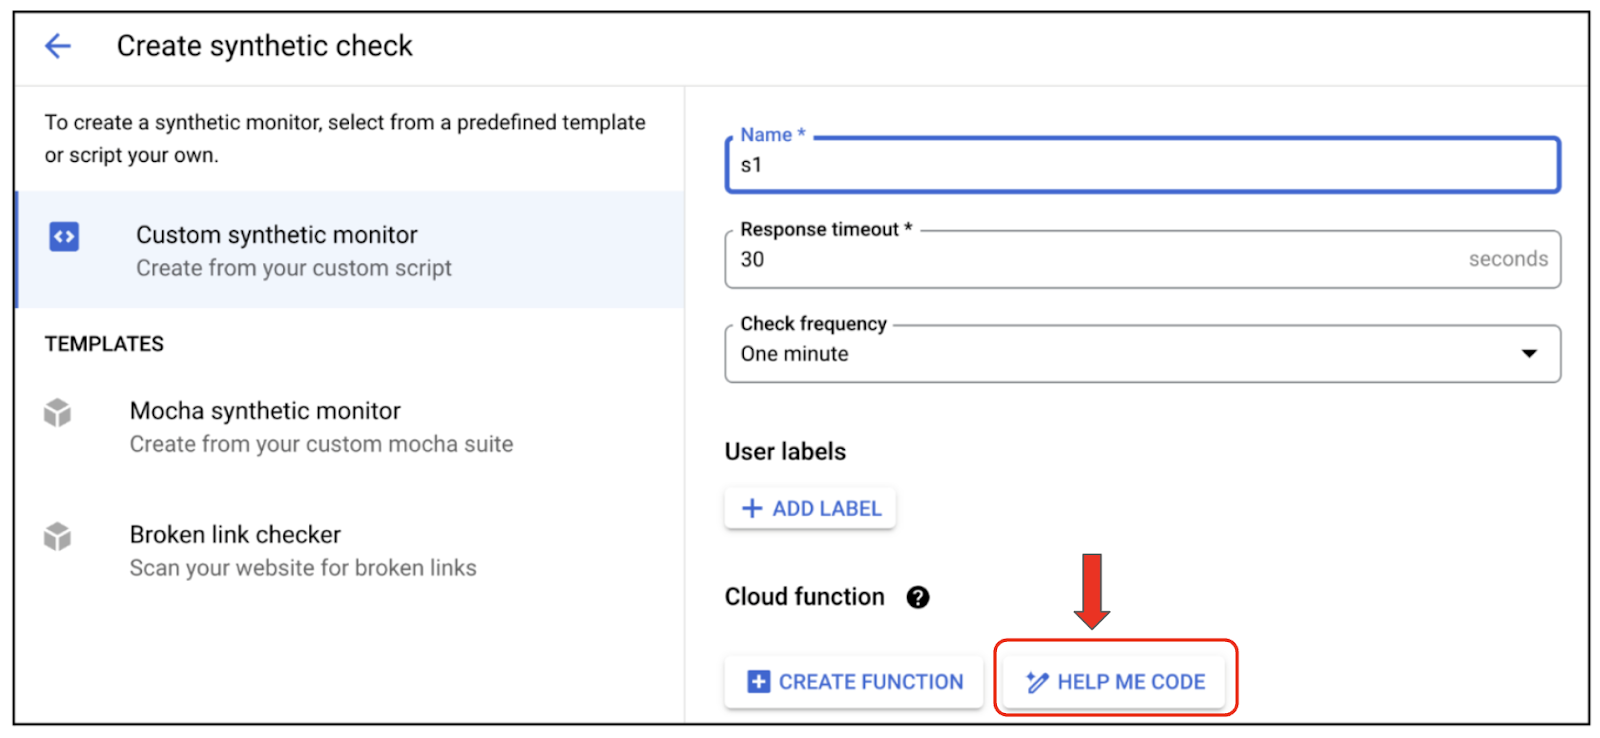Open the Check frequency dropdown arrow

point(1529,353)
